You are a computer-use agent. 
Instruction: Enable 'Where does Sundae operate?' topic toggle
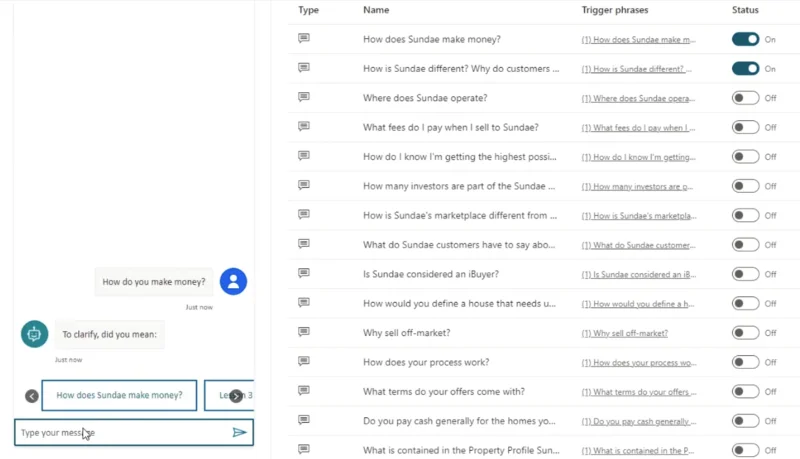click(745, 98)
